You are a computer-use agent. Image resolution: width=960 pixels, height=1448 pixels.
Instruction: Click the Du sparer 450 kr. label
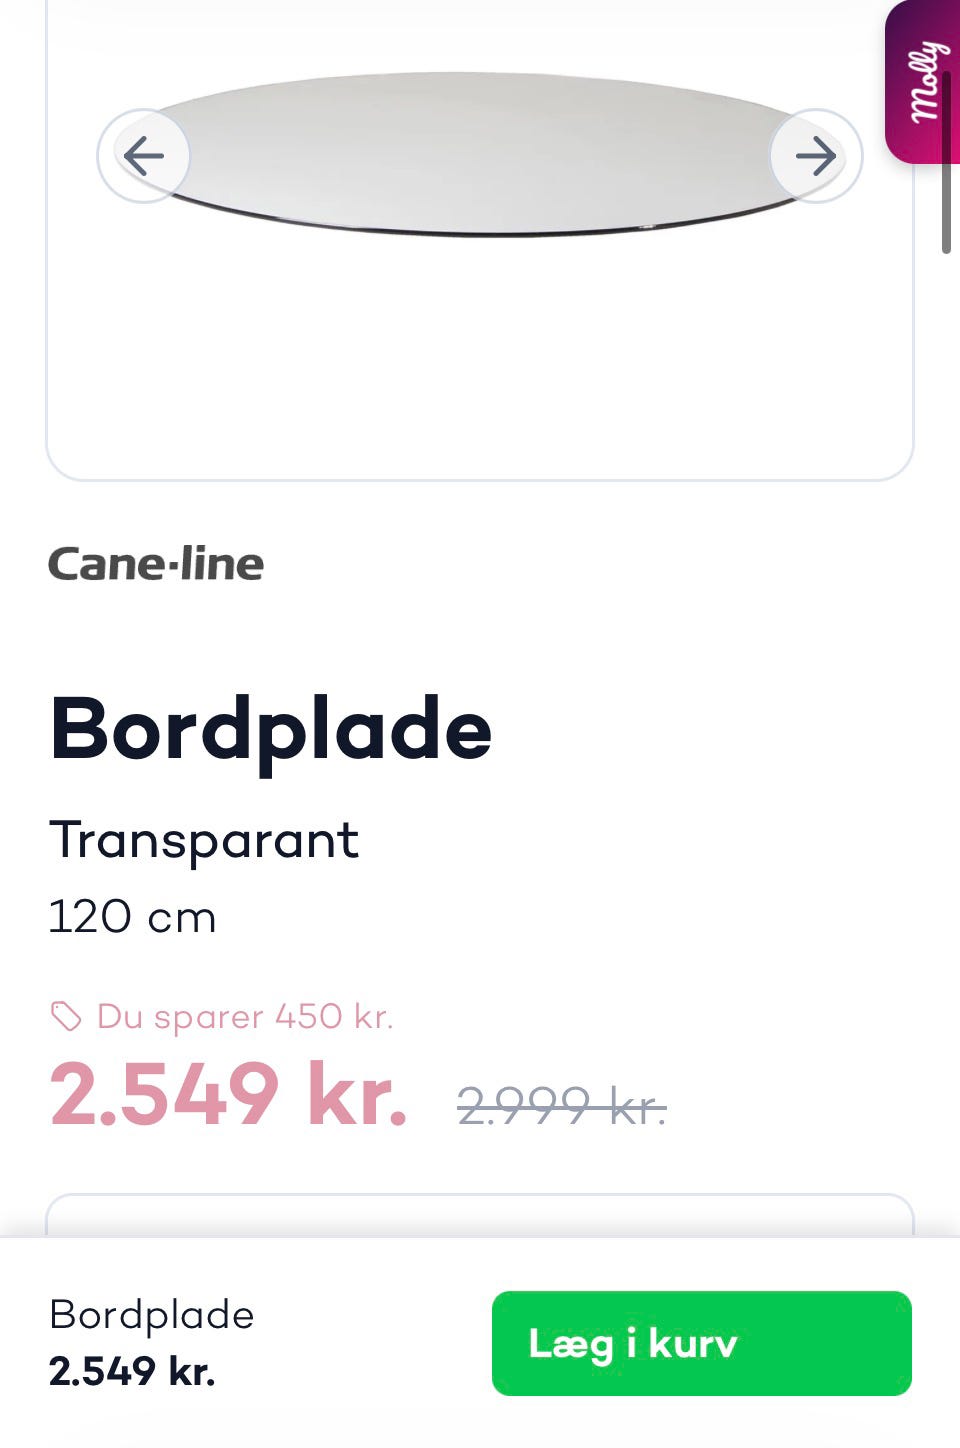245,1017
